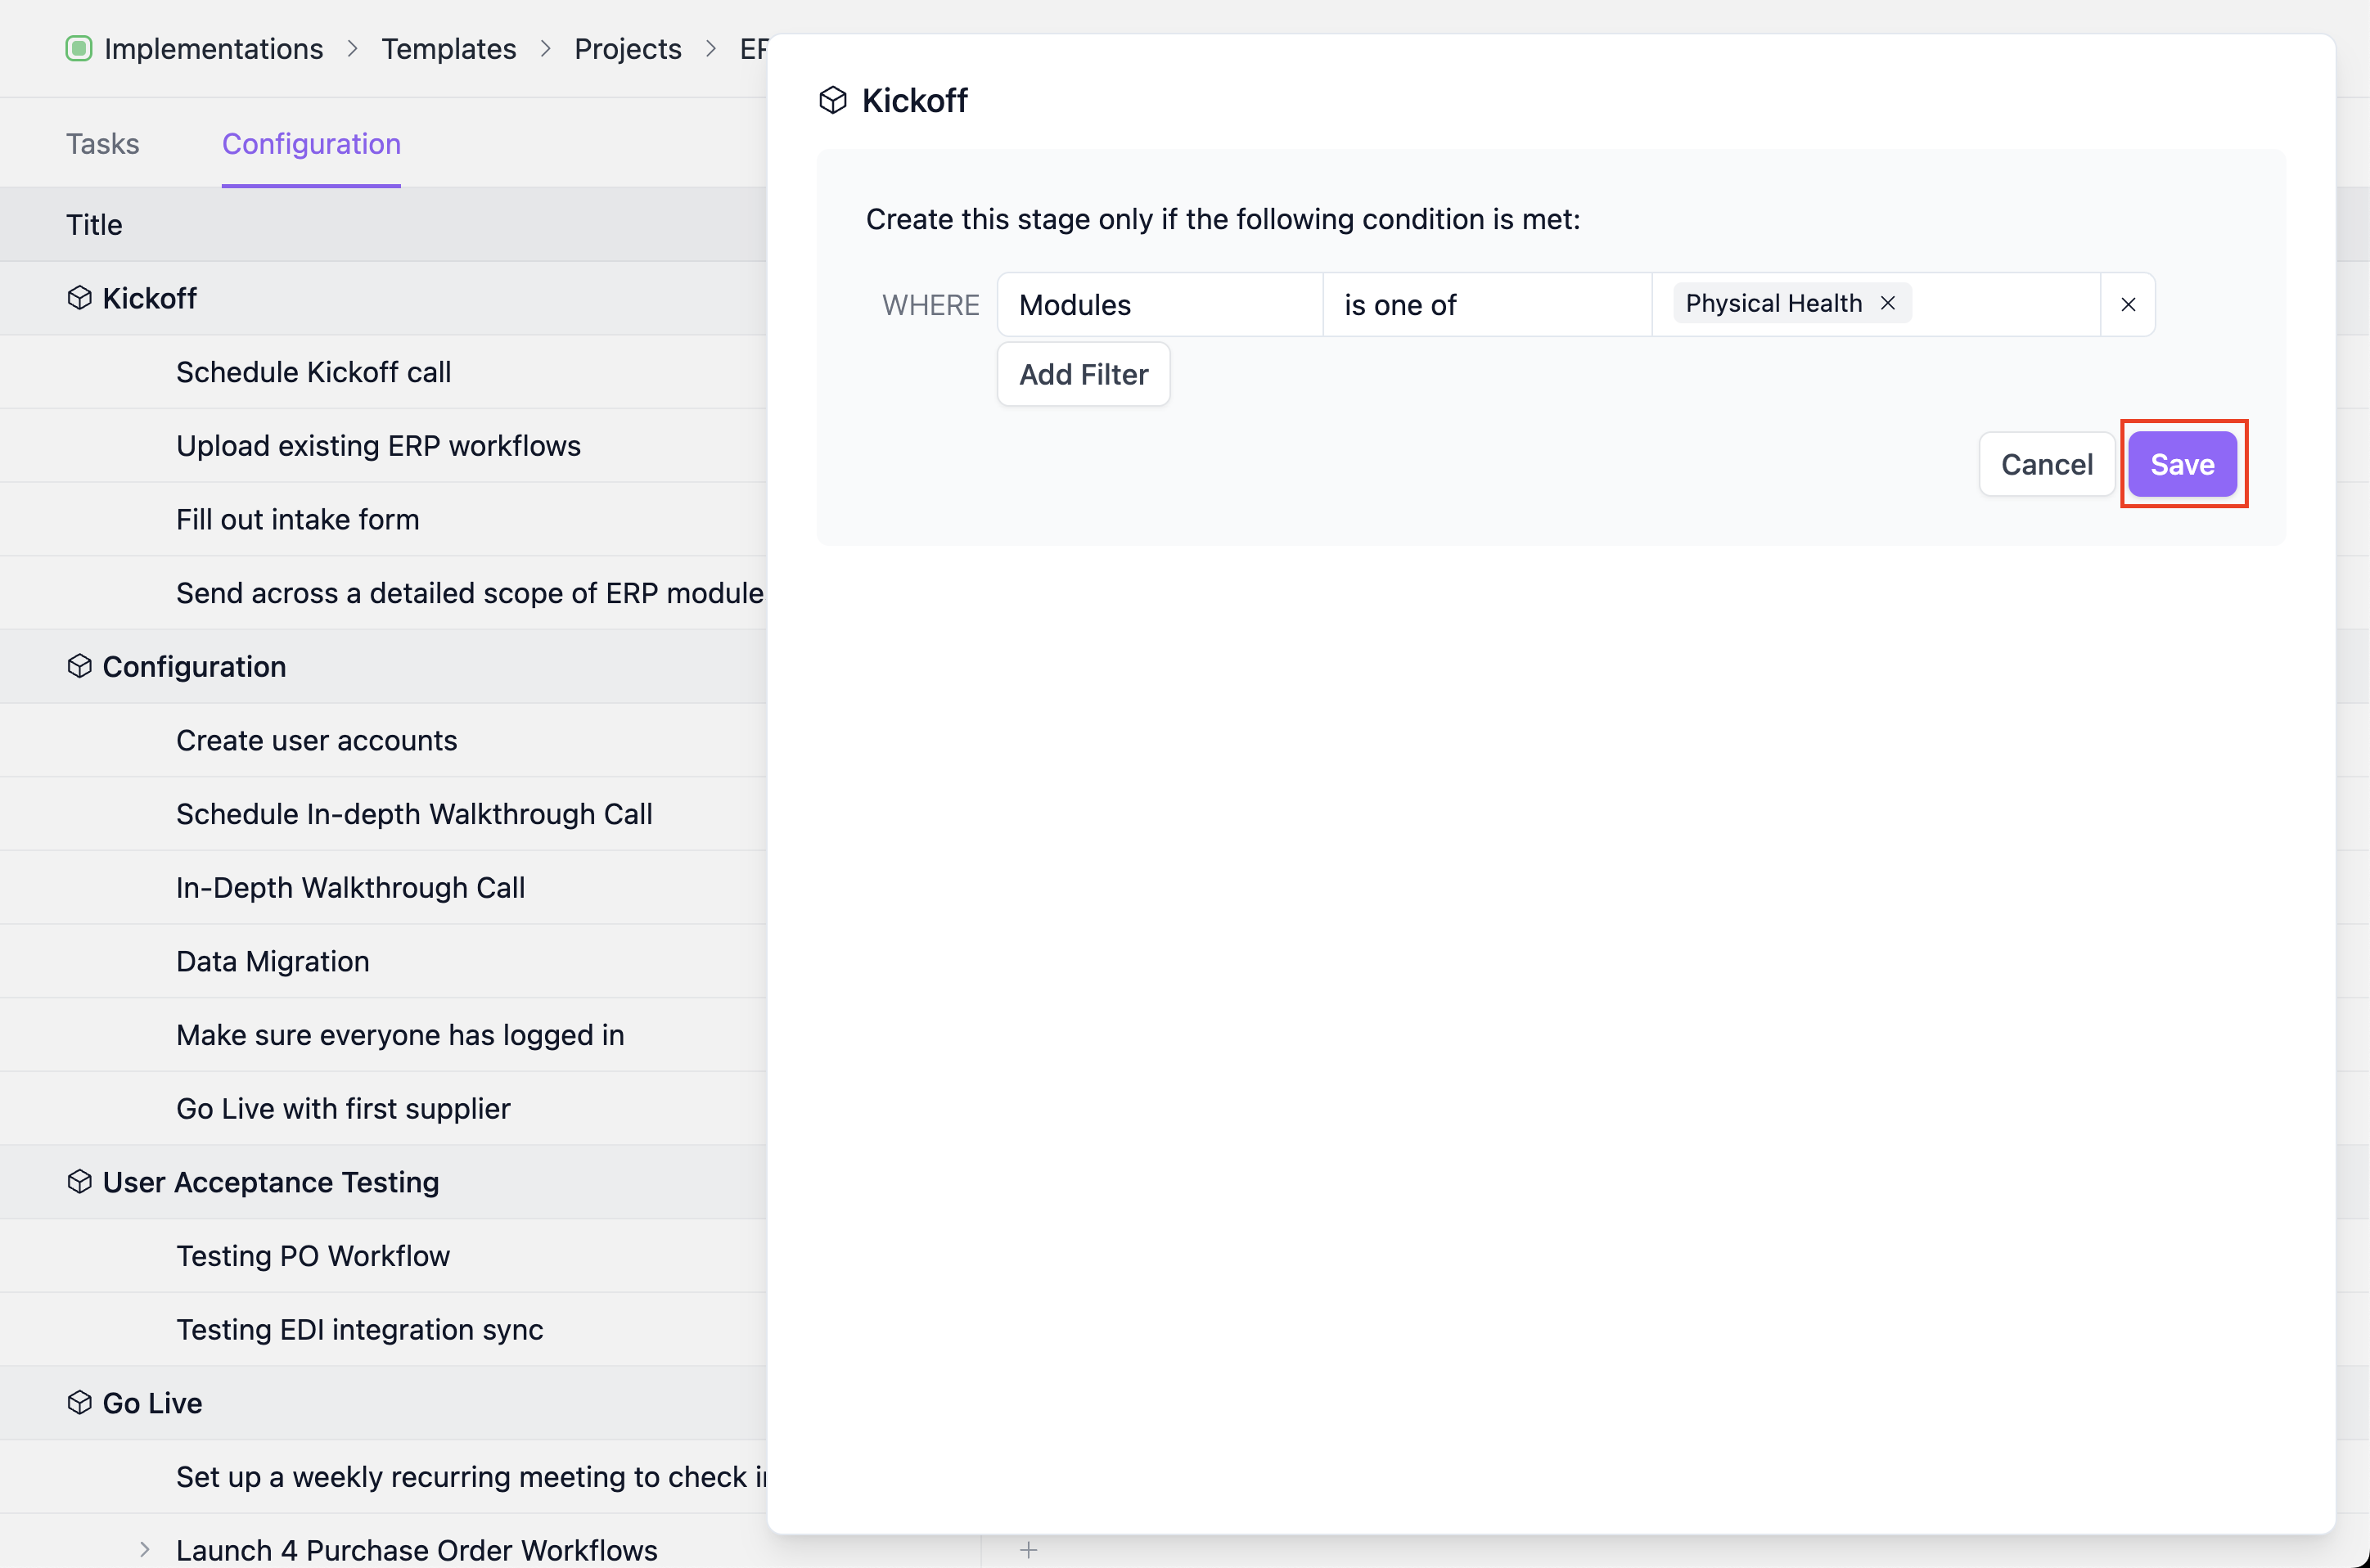The height and width of the screenshot is (1568, 2370).
Task: Open the 'is one of' operator dropdown
Action: pos(1486,304)
